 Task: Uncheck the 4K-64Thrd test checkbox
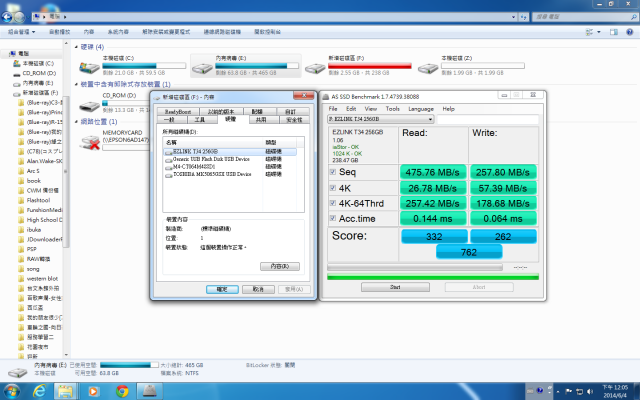pyautogui.click(x=333, y=203)
